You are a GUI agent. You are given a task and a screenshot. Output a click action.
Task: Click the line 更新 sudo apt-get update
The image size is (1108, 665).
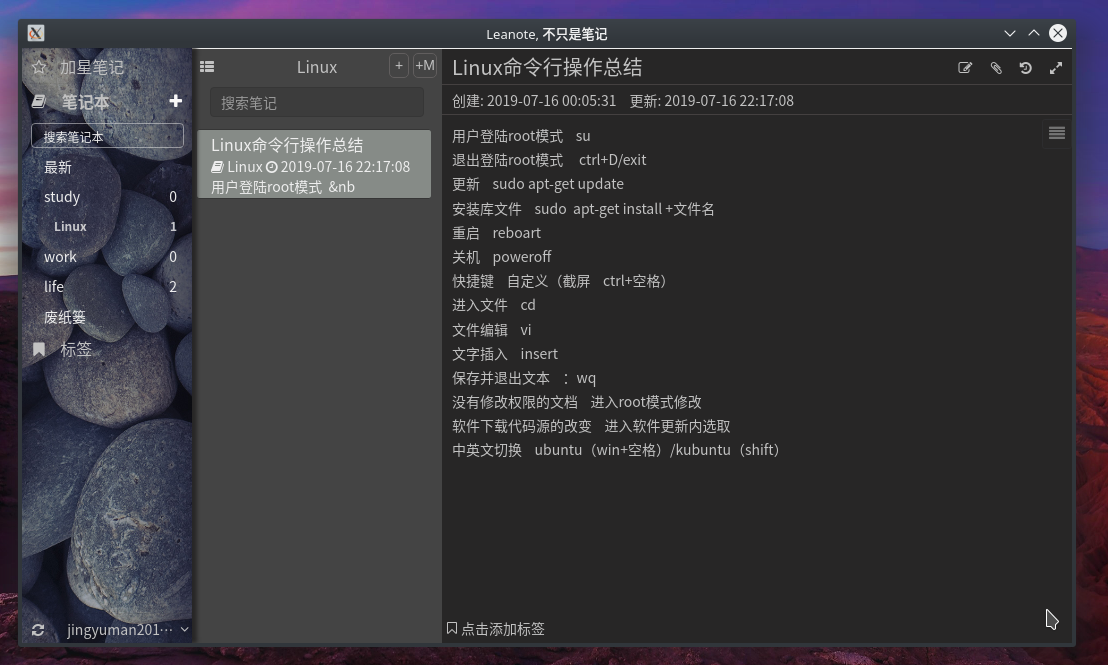538,184
